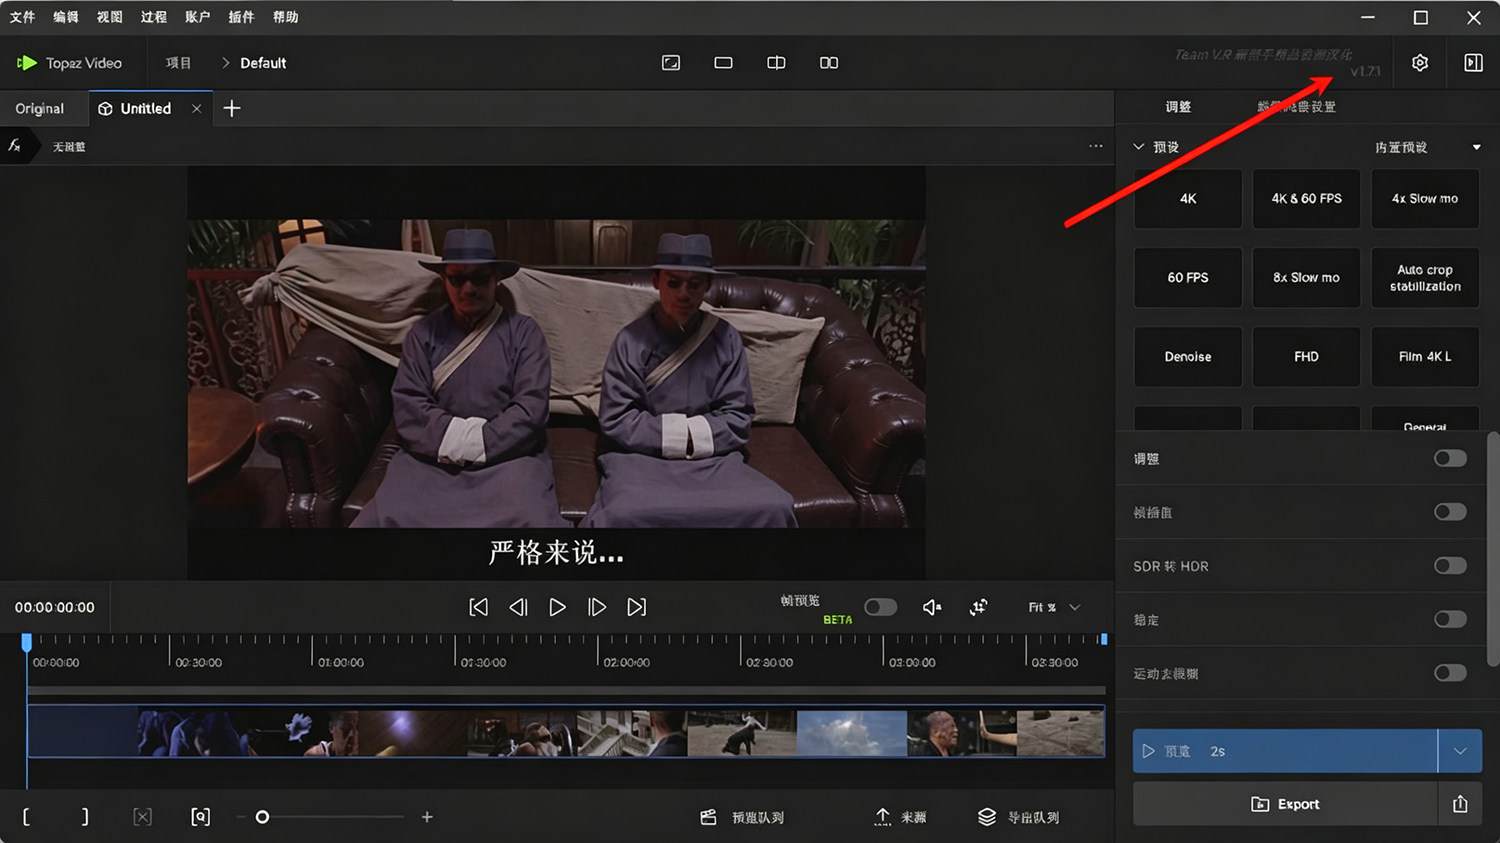1500x843 pixels.
Task: Open the 过程 menu
Action: [154, 17]
